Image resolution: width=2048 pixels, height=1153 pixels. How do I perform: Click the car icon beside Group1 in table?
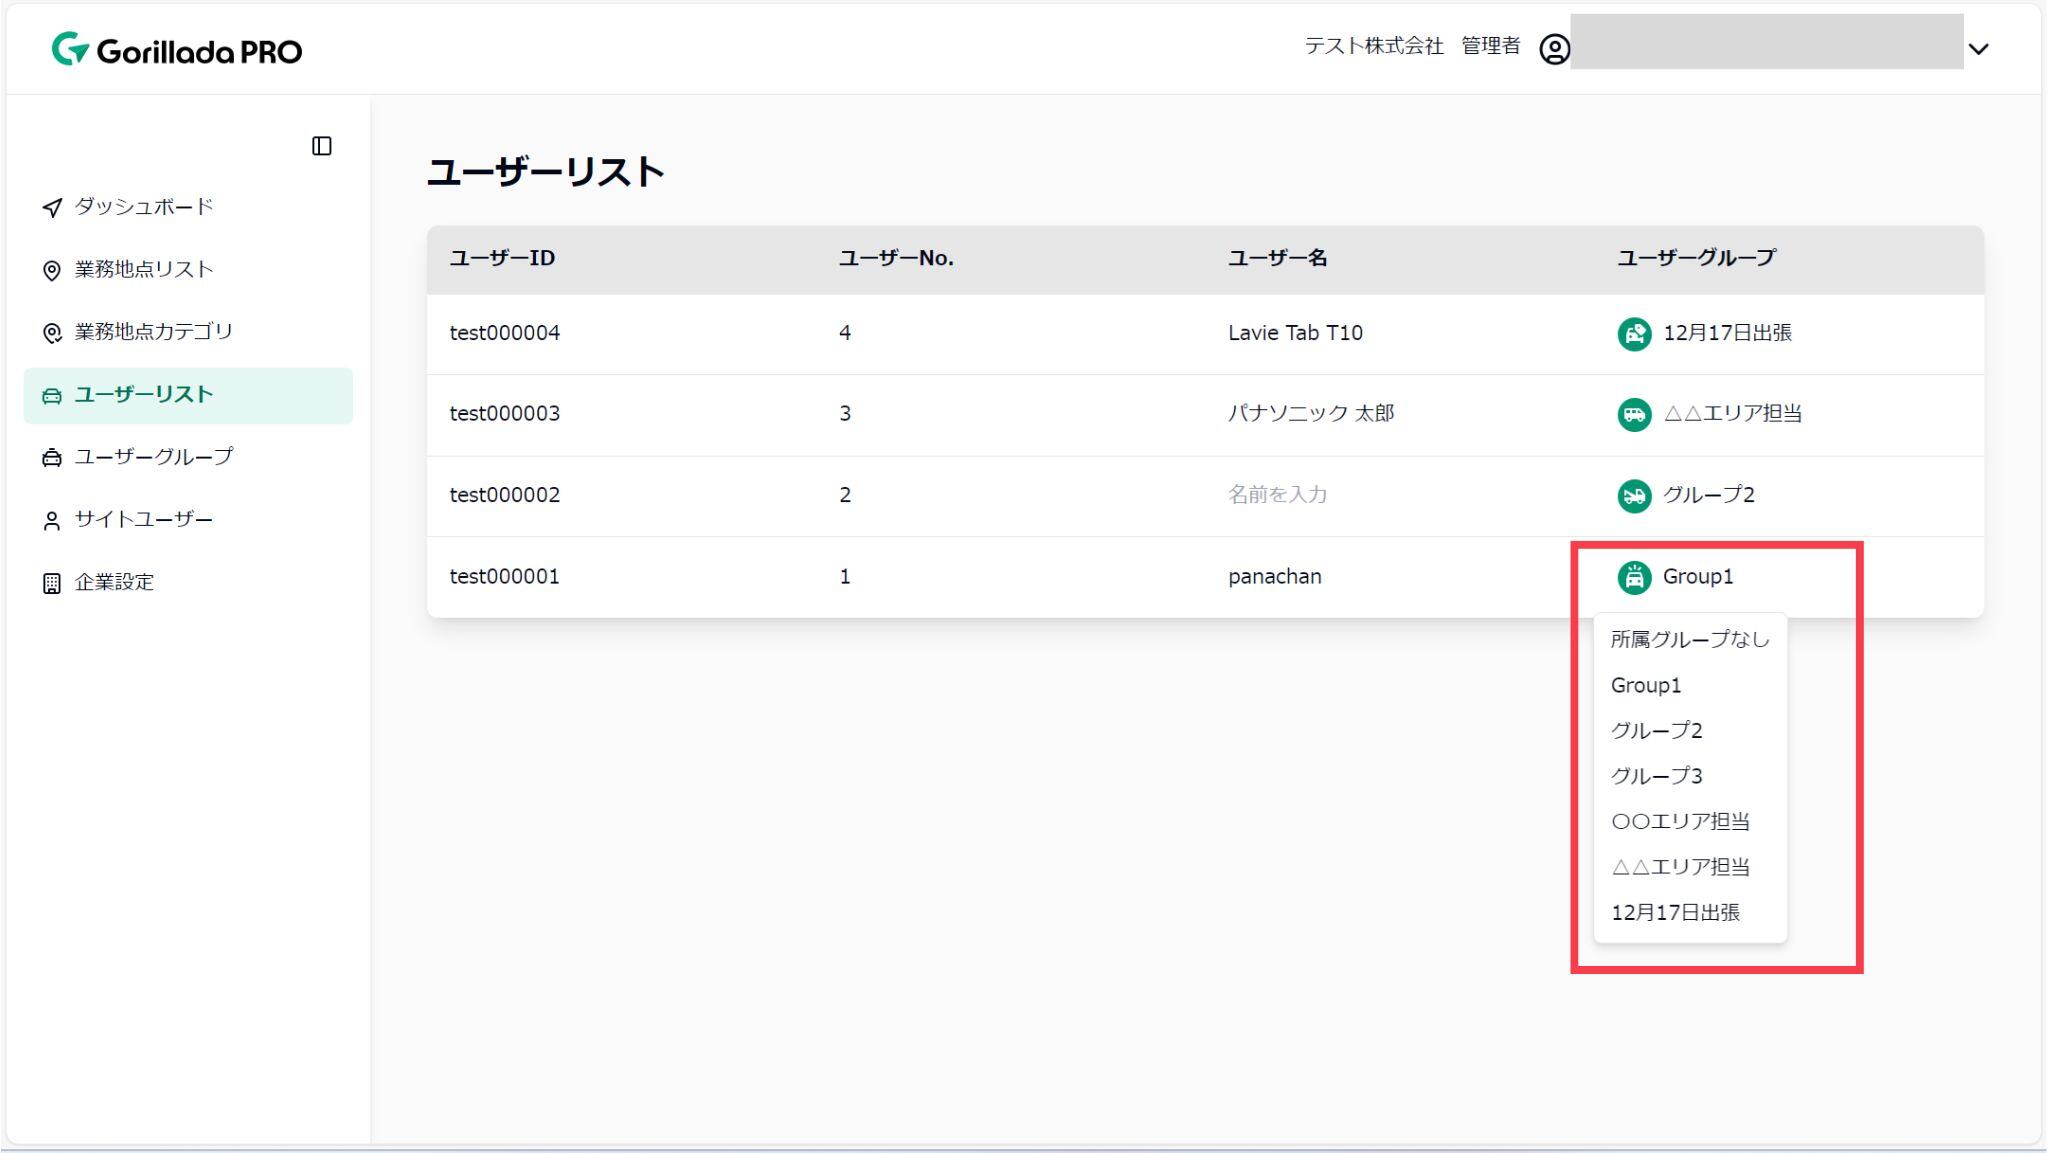1634,577
